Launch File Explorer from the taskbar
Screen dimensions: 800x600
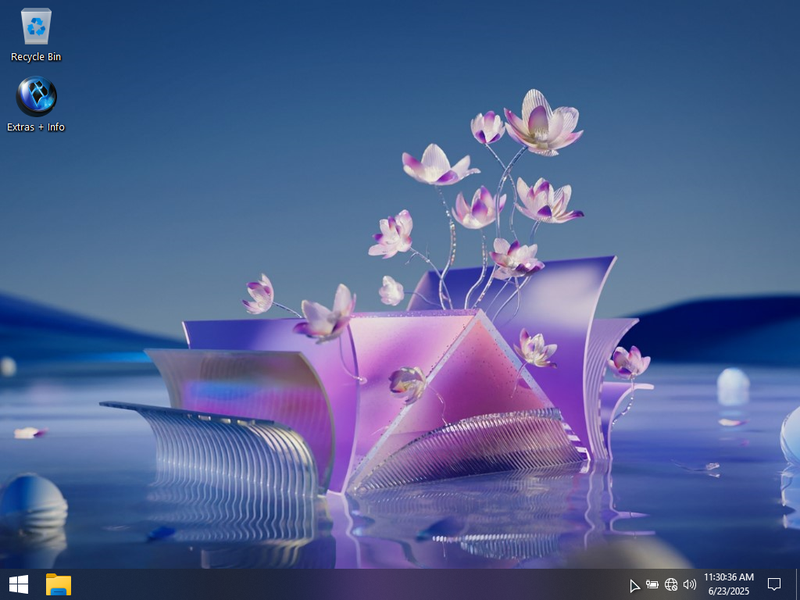[x=58, y=584]
